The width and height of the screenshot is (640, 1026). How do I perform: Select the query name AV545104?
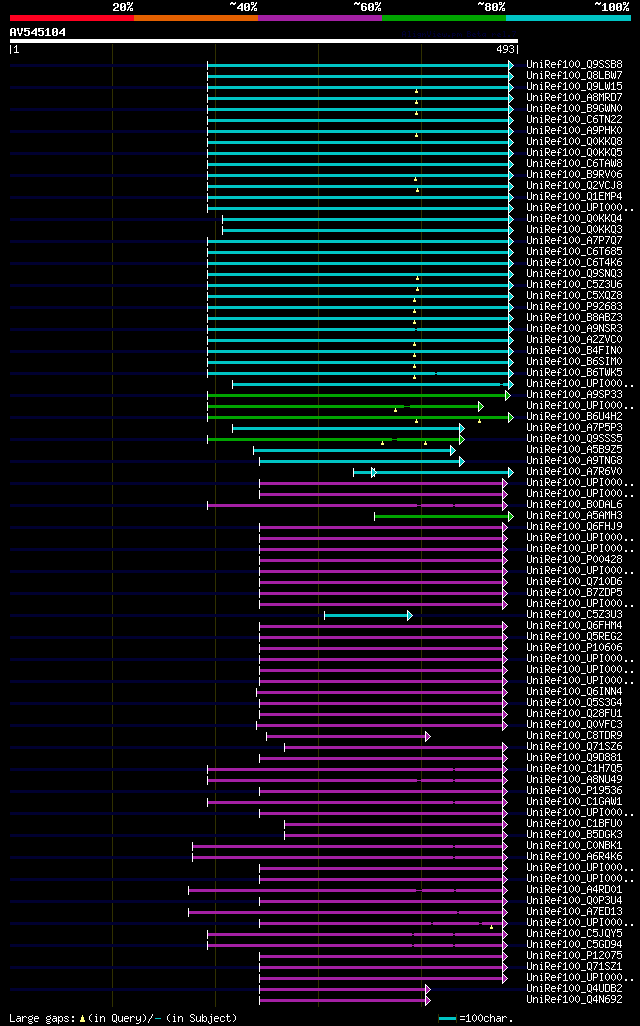coord(37,32)
